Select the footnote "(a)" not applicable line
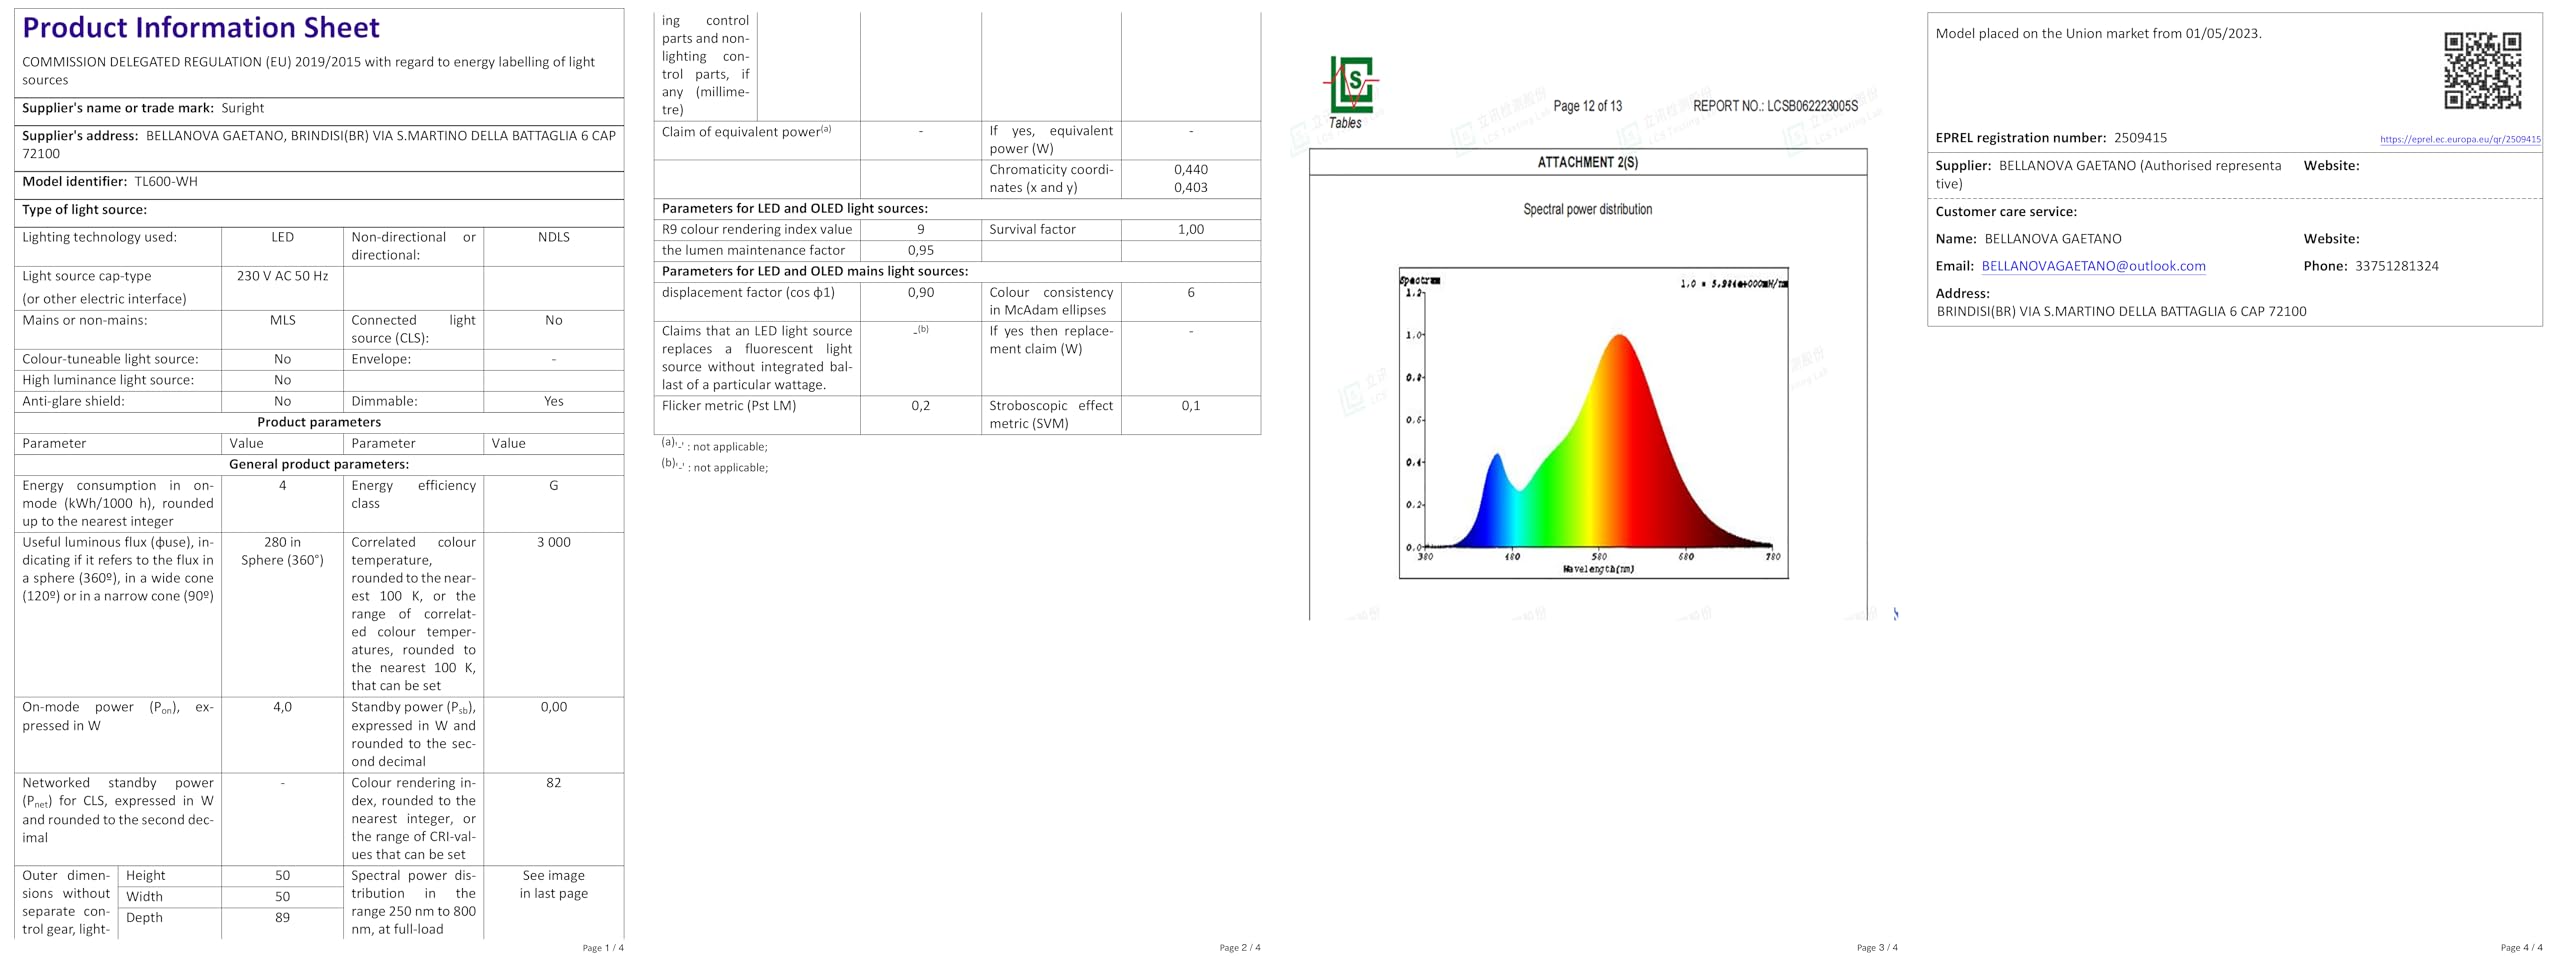The height and width of the screenshot is (956, 2560). click(x=715, y=446)
